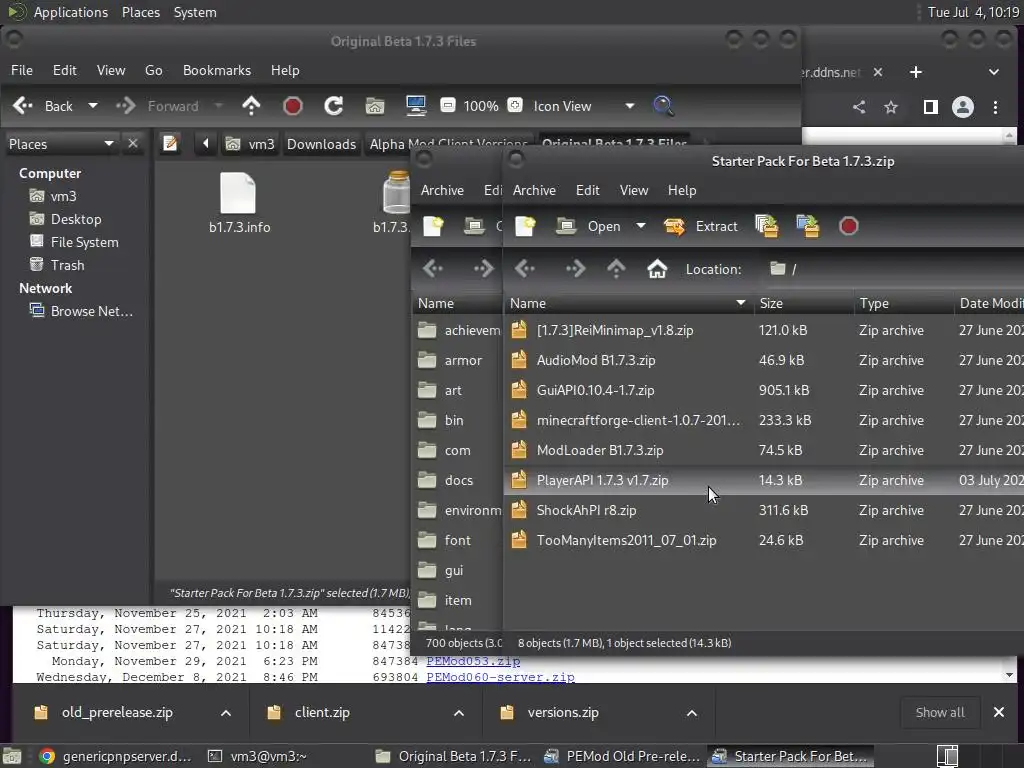This screenshot has width=1024, height=768.
Task: Bookmark page with the star icon
Action: (x=891, y=107)
